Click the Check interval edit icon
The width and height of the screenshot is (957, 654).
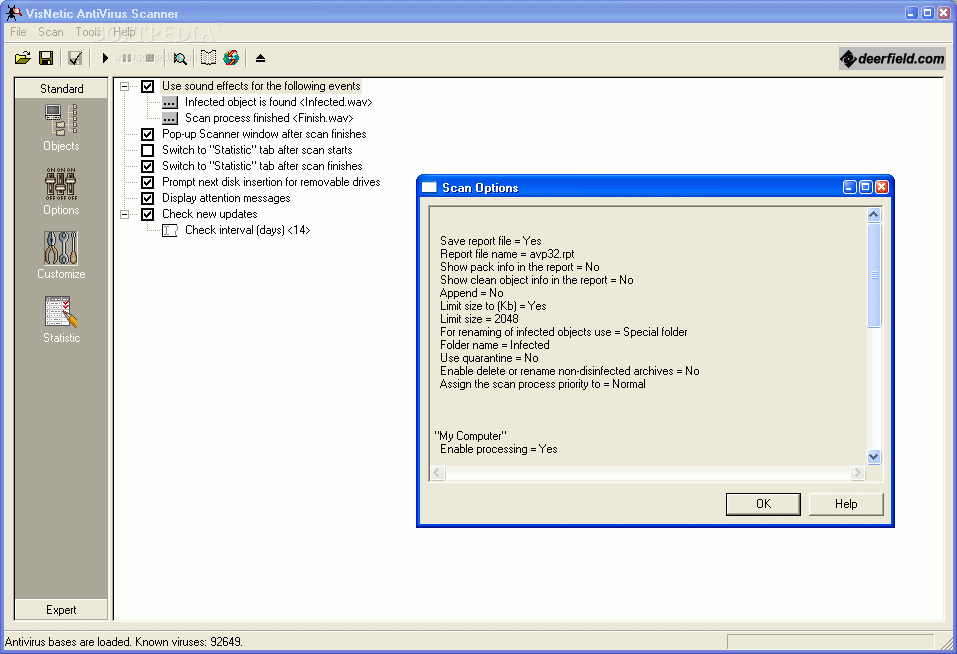(x=170, y=230)
